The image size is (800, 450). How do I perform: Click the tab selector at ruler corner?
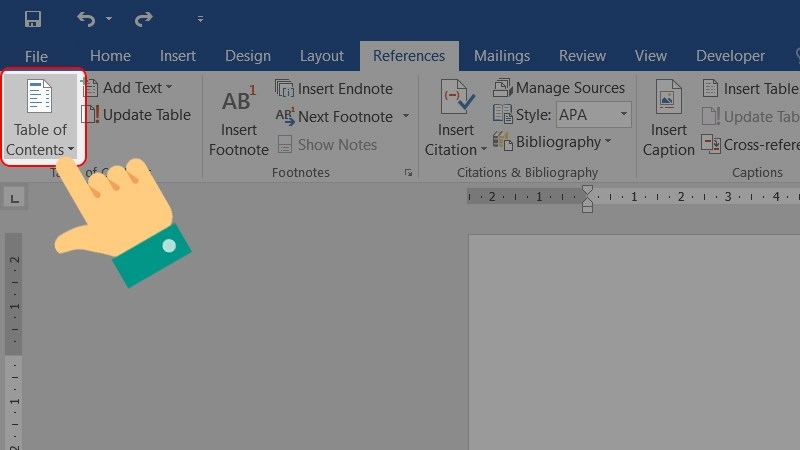tap(14, 199)
